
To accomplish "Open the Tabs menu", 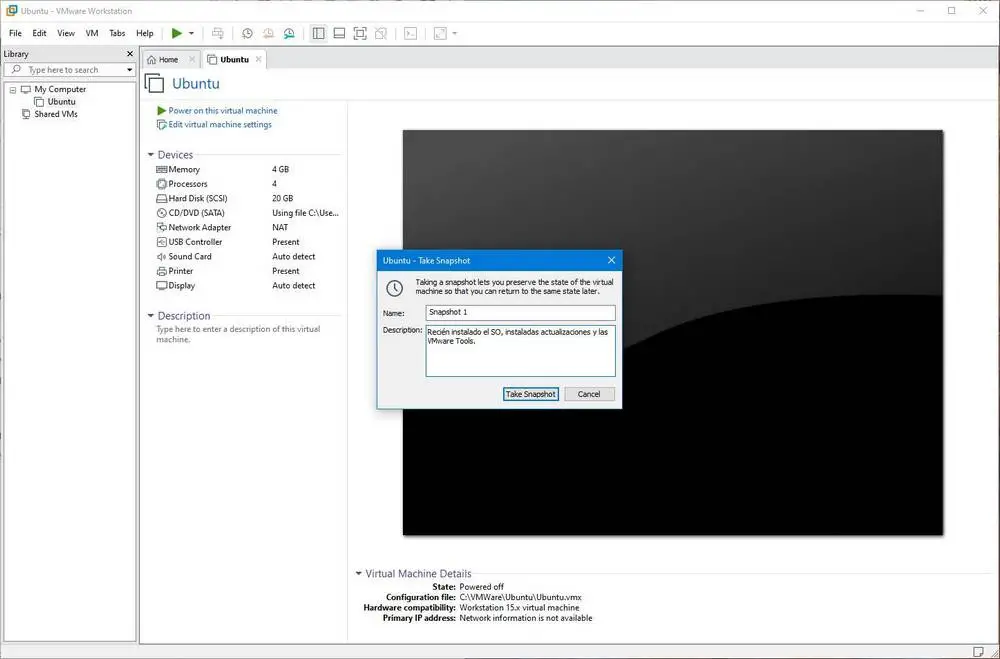I will click(117, 33).
